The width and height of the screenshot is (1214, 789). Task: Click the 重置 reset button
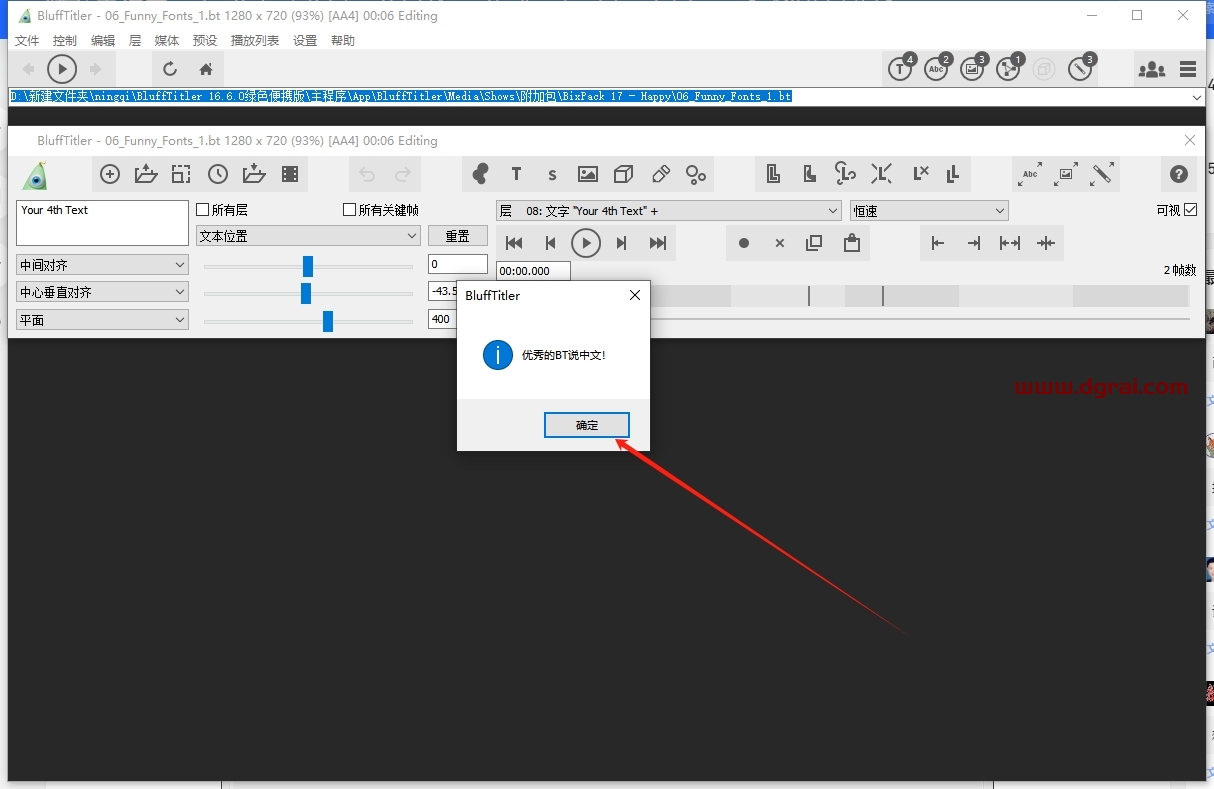(458, 236)
